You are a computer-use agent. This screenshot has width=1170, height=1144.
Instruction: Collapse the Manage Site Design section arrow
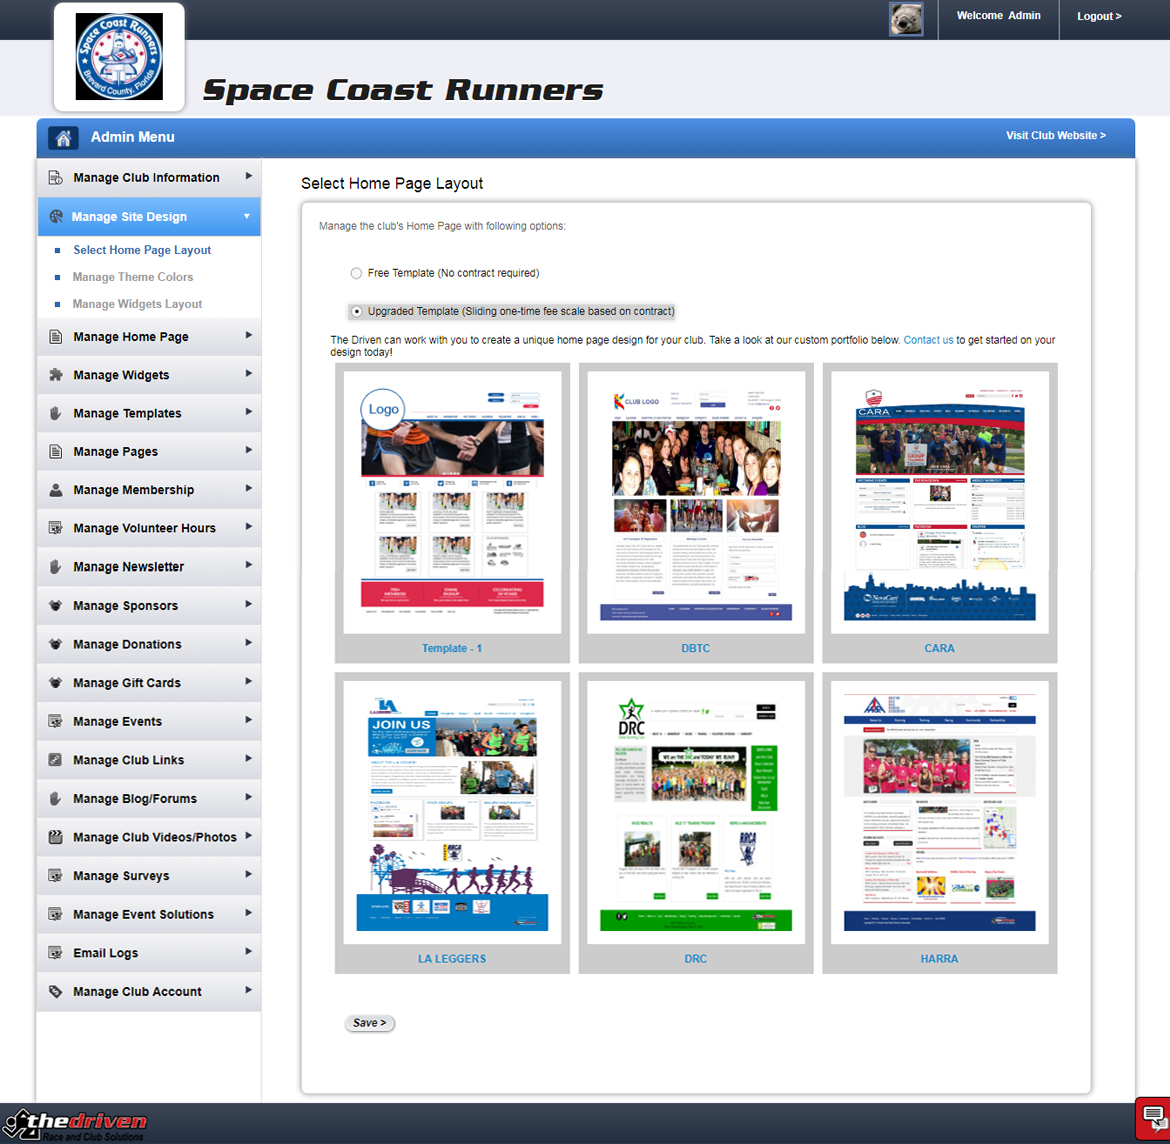(x=247, y=216)
